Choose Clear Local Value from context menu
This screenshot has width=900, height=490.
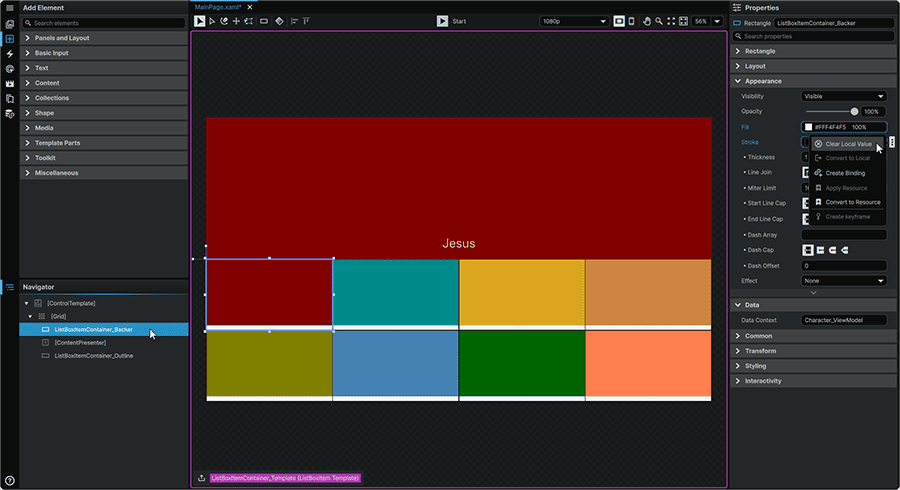848,144
